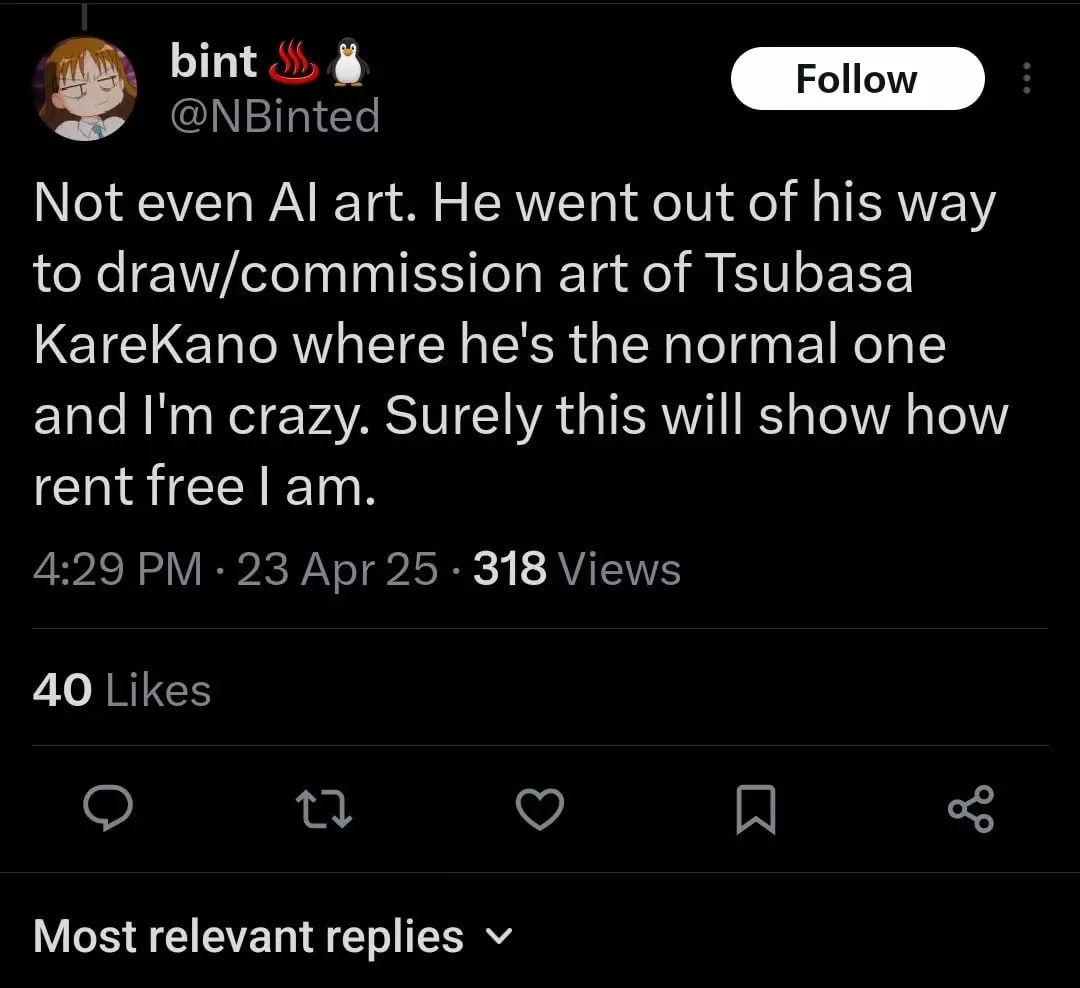Click the penguin emoji beside the name
Screen dimensions: 1080x988
(x=349, y=62)
